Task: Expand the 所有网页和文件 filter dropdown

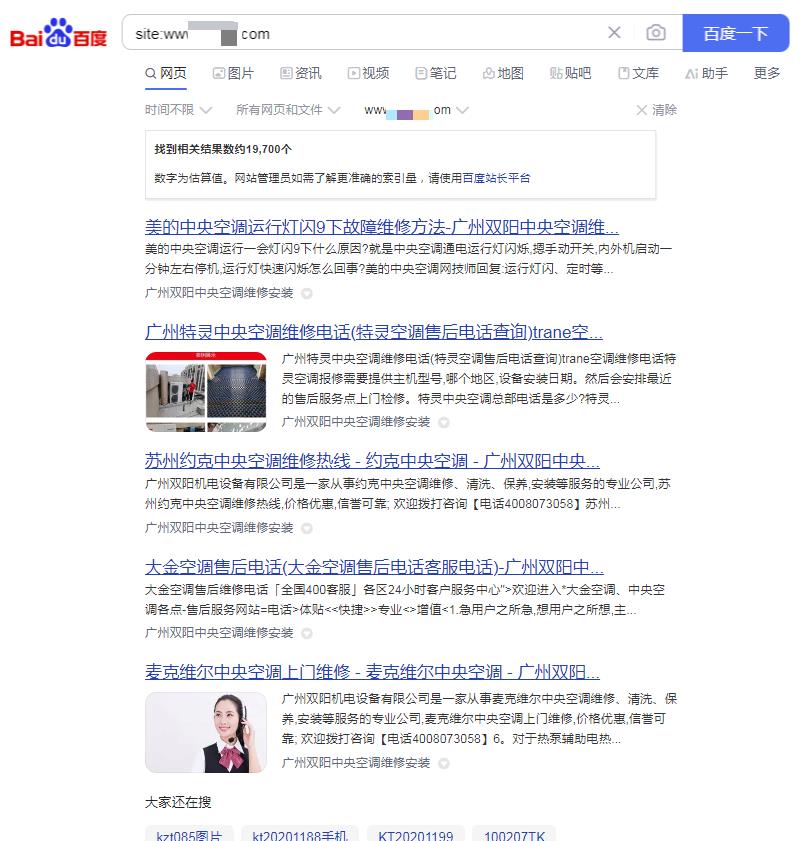Action: (288, 110)
